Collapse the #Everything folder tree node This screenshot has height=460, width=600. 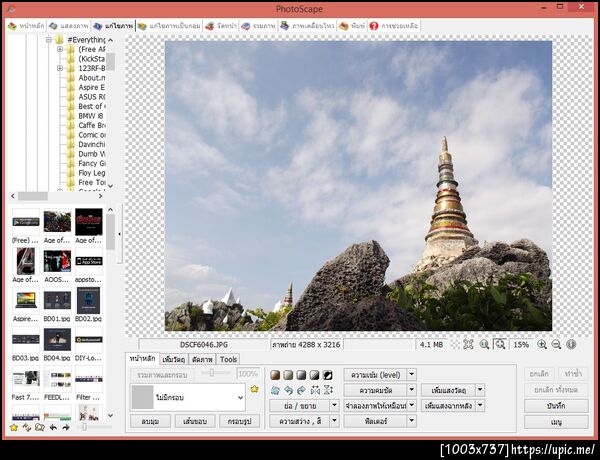[48, 39]
